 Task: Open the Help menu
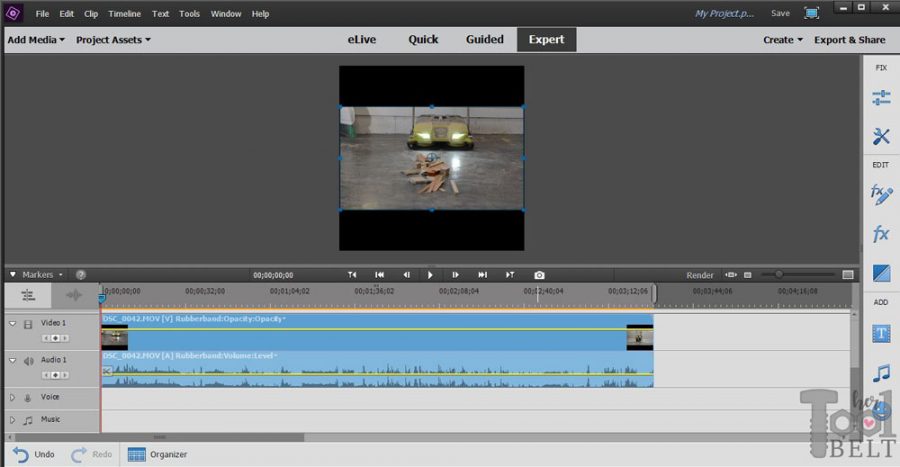(x=260, y=14)
